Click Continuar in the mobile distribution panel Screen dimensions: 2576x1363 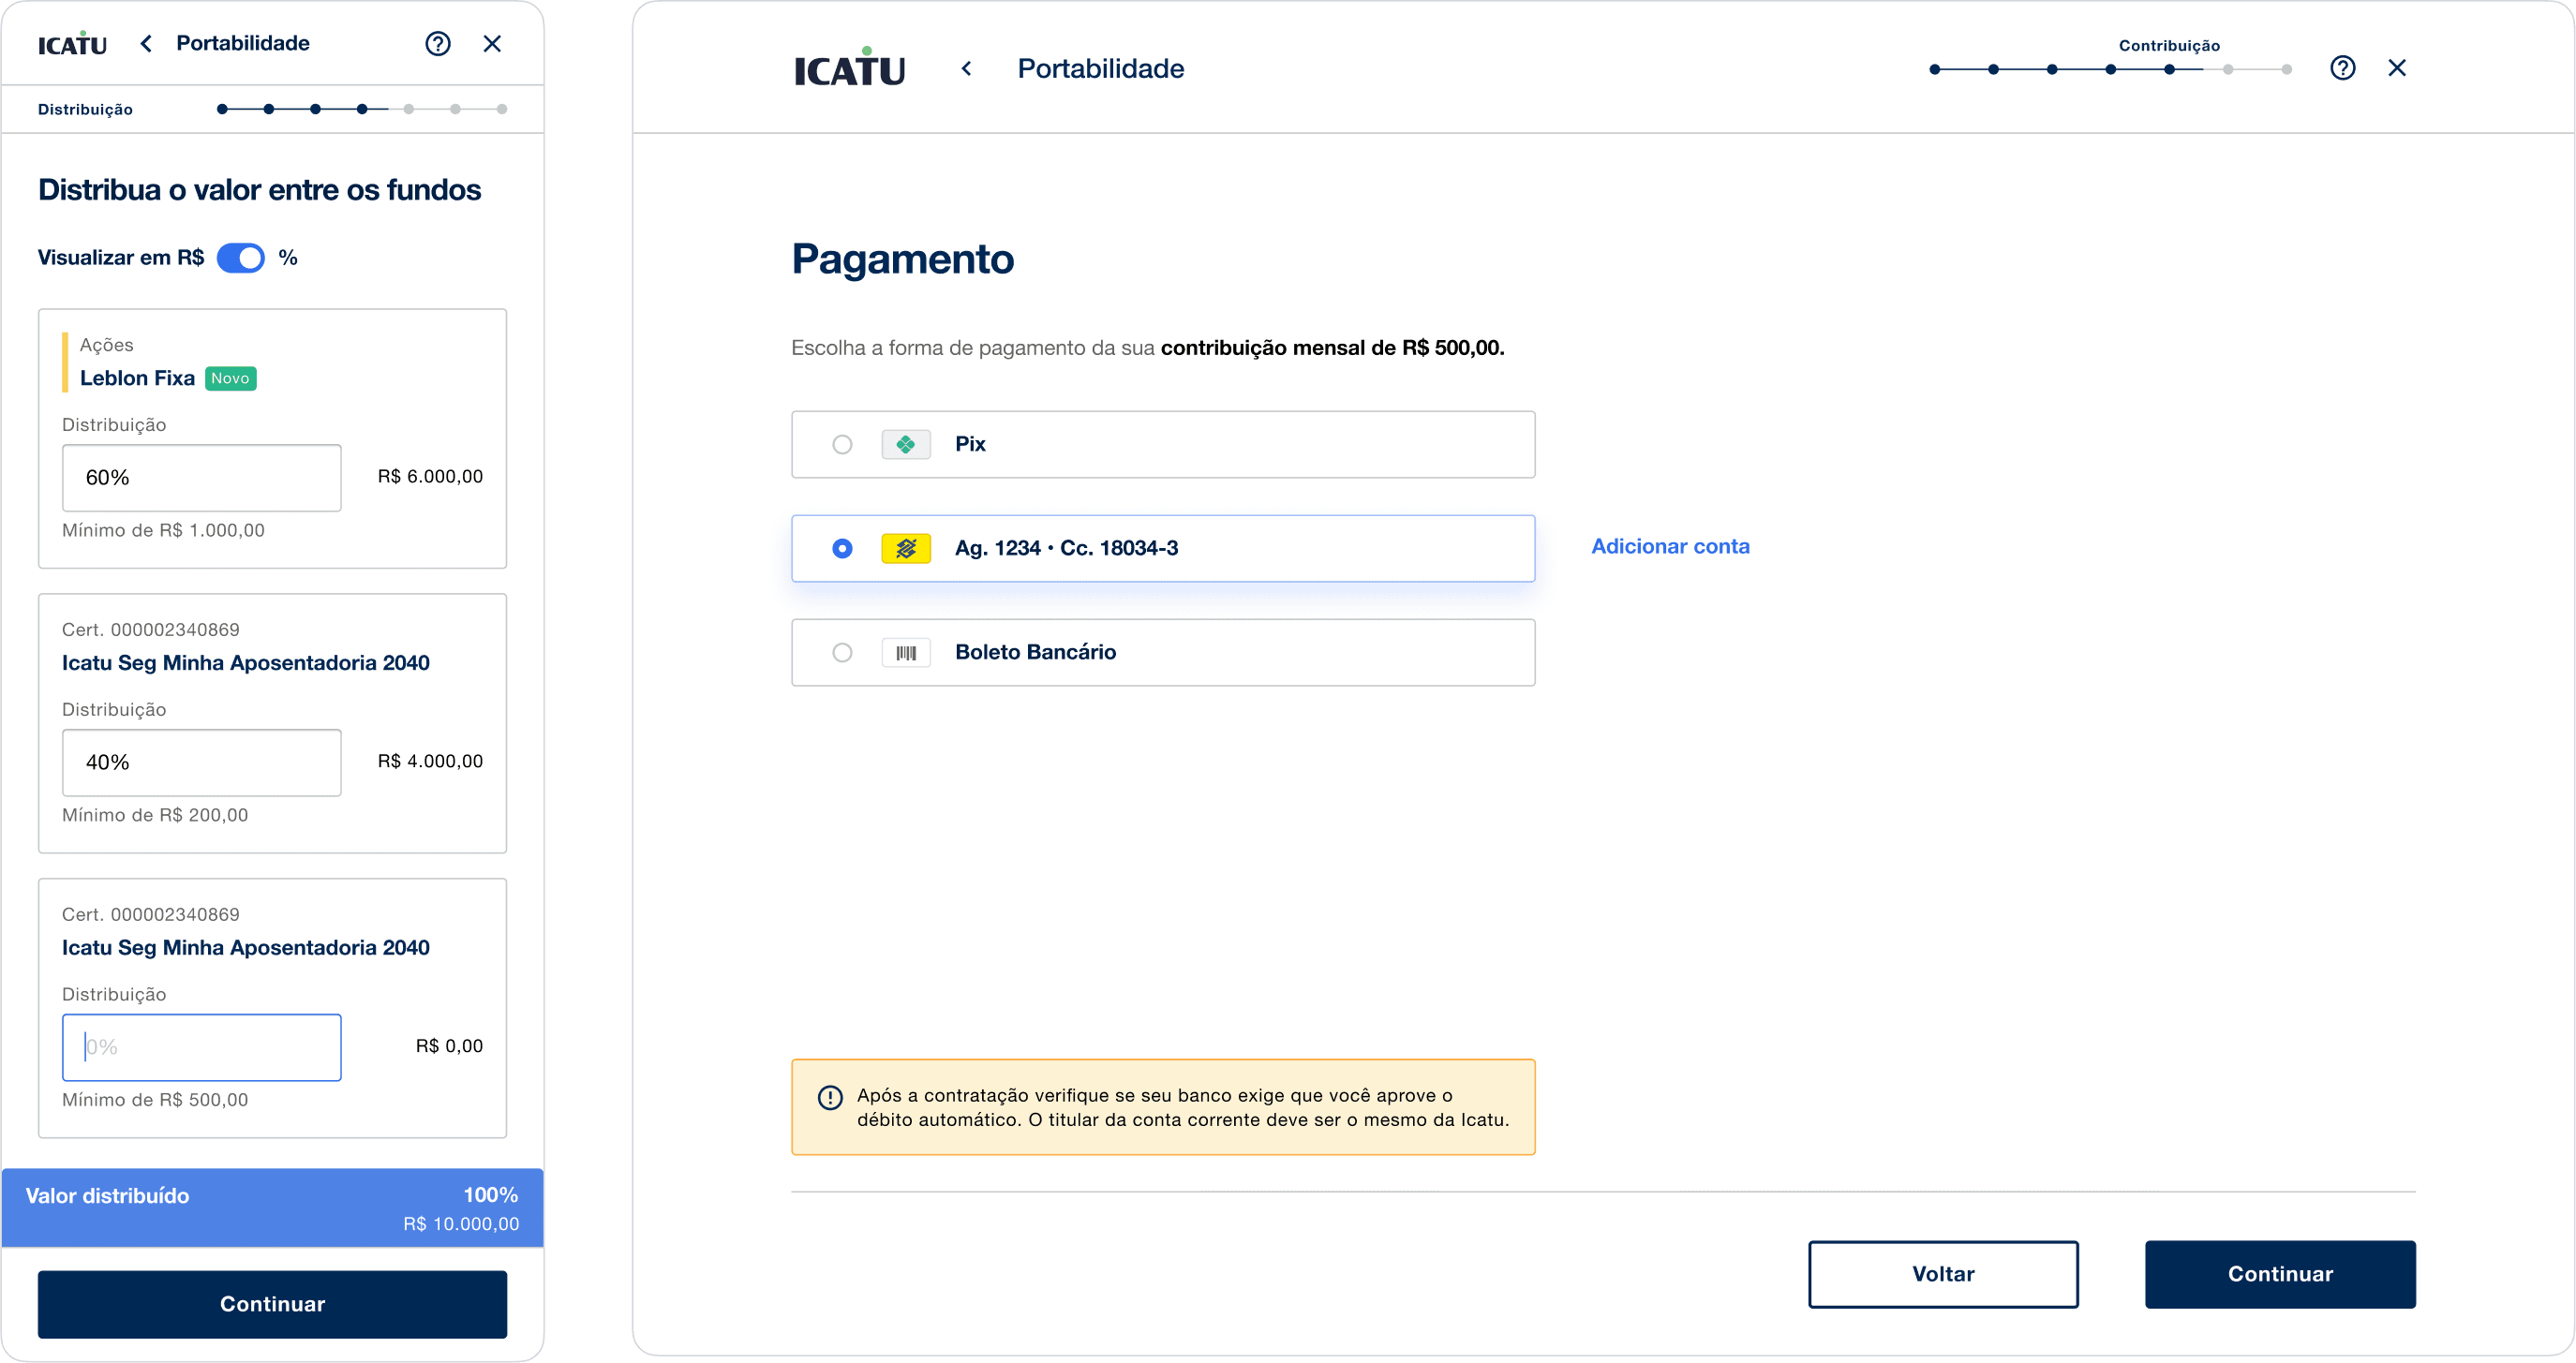pos(272,1304)
